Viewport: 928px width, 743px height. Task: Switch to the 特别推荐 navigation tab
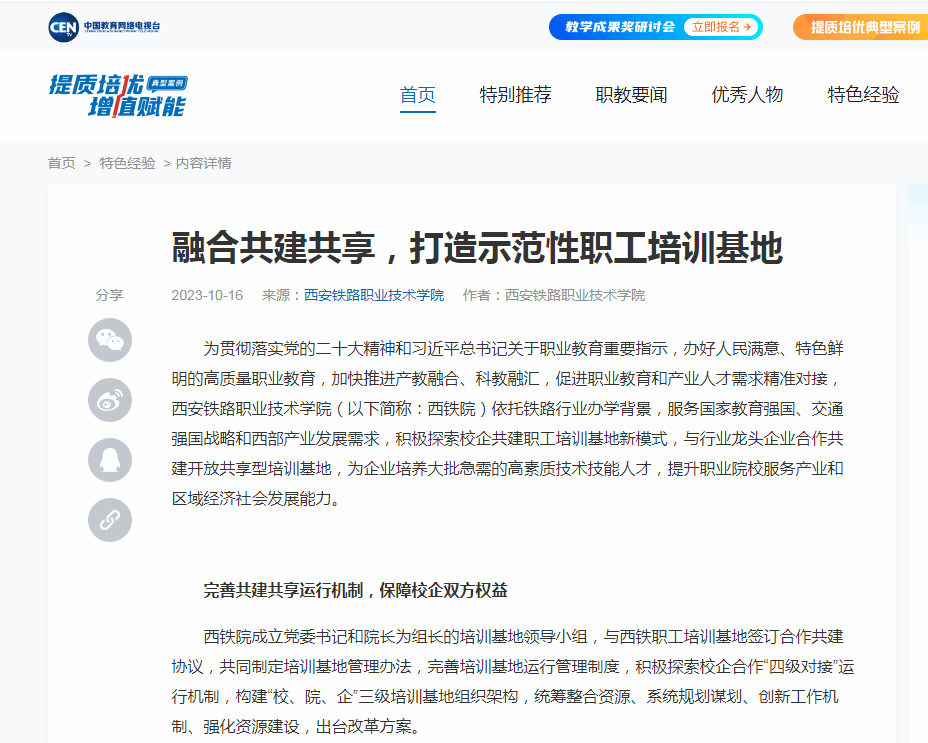[515, 95]
